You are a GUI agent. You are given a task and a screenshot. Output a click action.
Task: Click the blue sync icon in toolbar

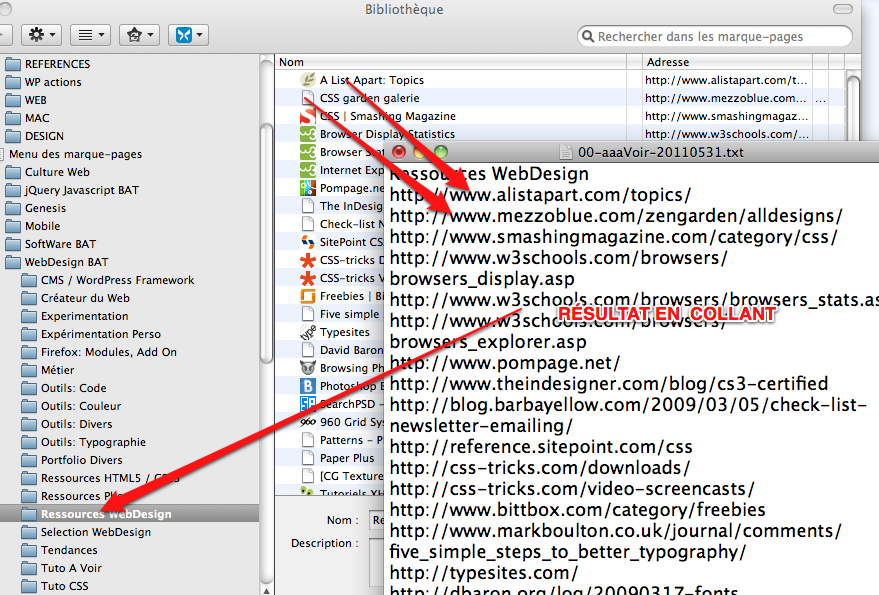pyautogui.click(x=187, y=35)
